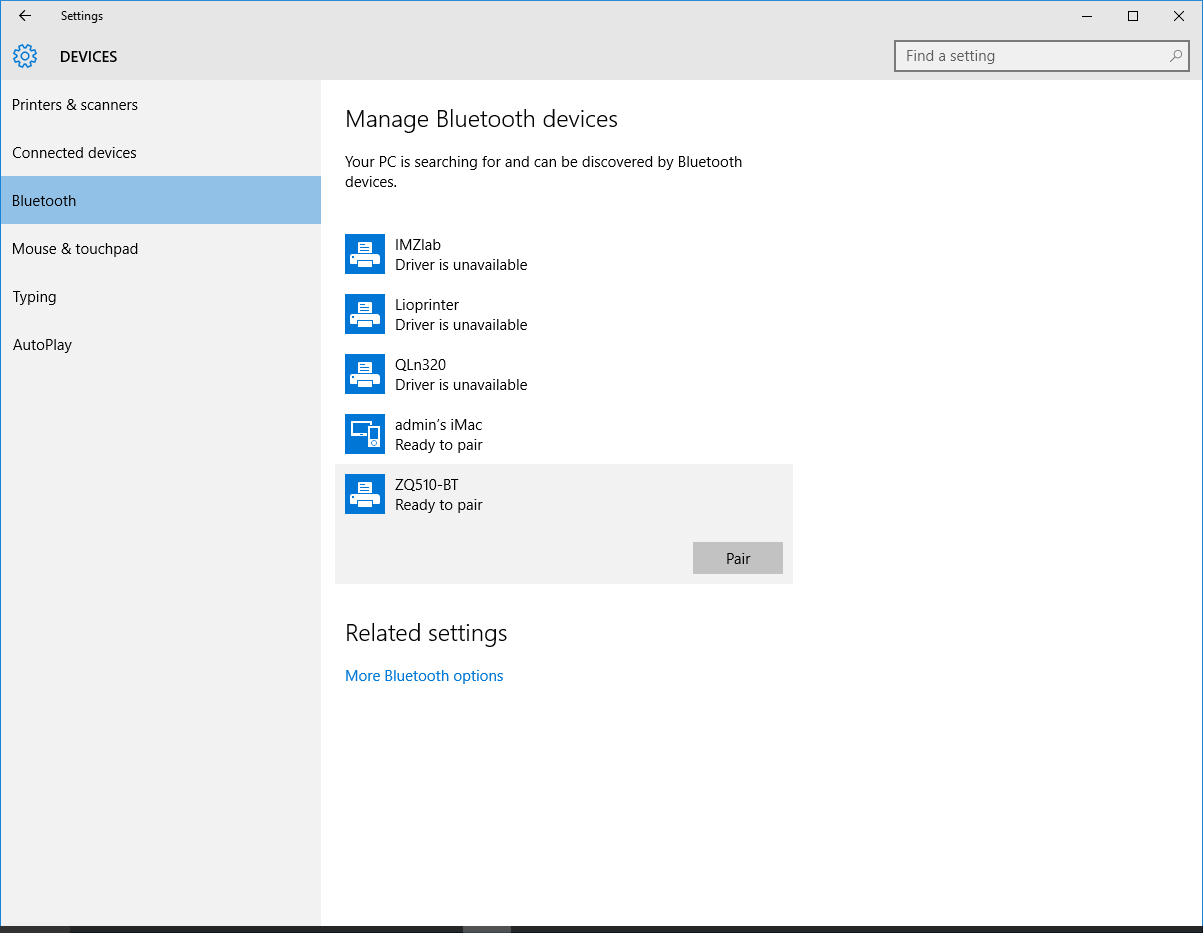
Task: Open More Bluetooth options link
Action: pos(424,676)
